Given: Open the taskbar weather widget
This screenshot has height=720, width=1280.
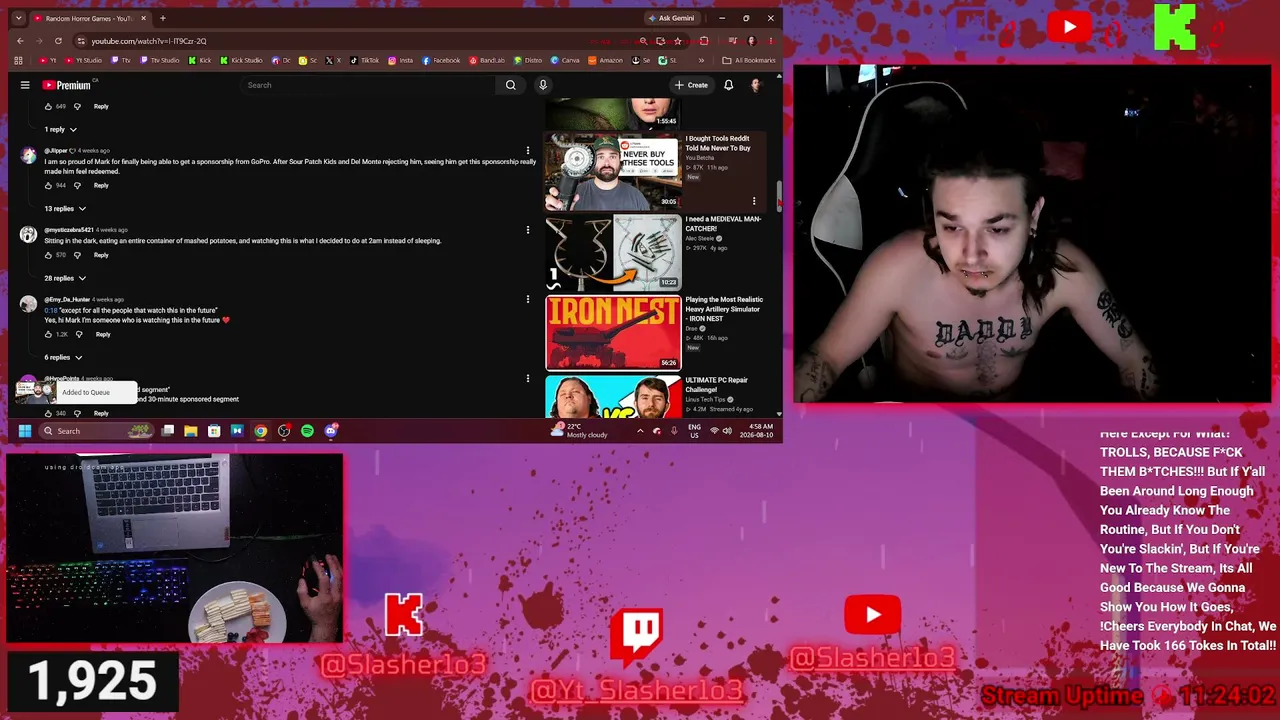Looking at the screenshot, I should coord(580,431).
